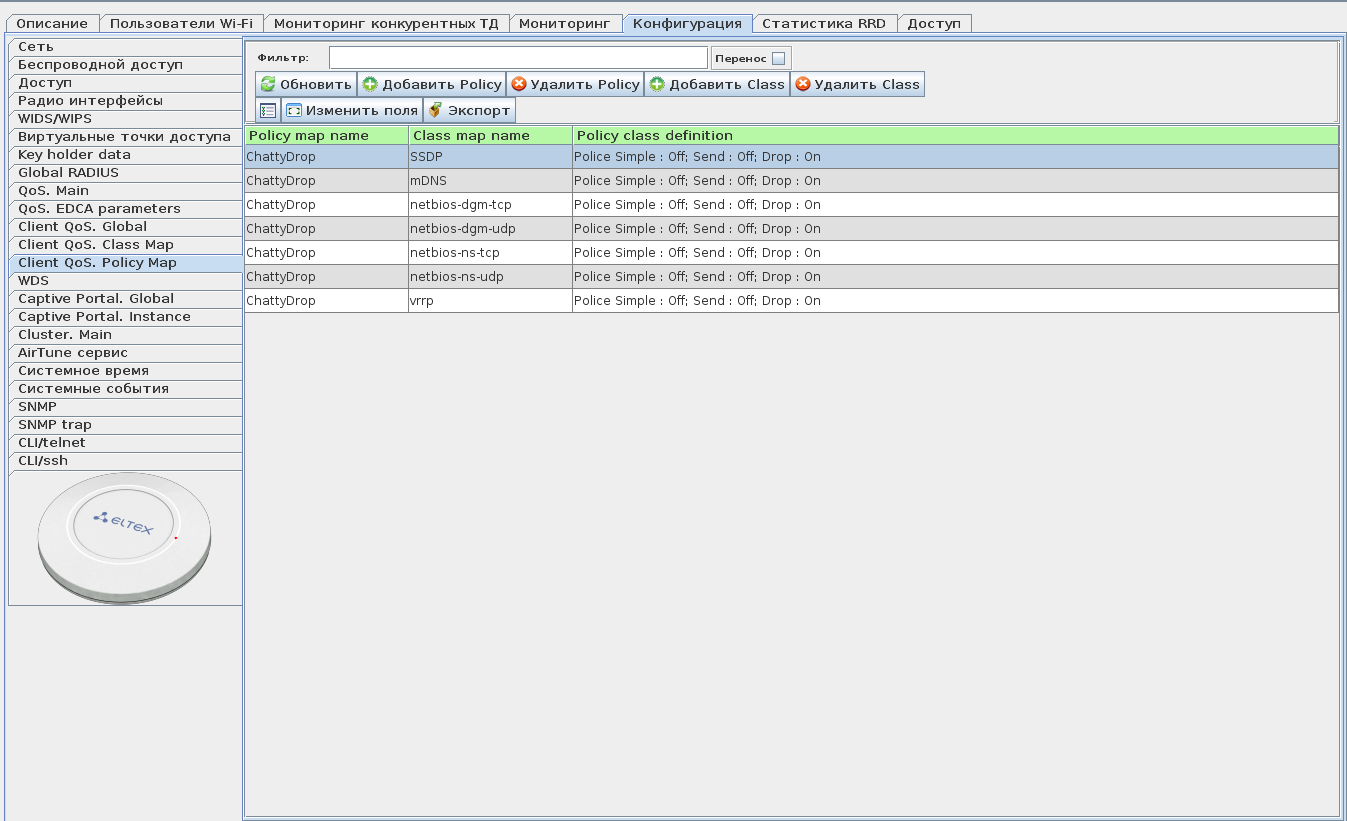Open the list view icon before Изменить поля
1347x821 pixels.
pyautogui.click(x=268, y=111)
